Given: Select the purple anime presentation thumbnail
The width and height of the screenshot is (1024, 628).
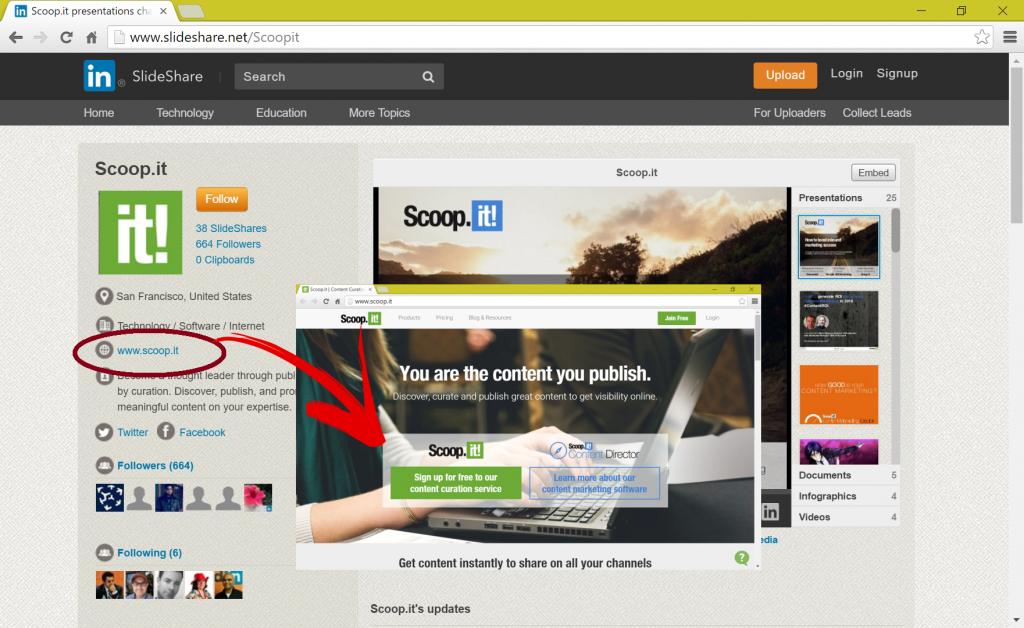Looking at the screenshot, I should (x=839, y=451).
